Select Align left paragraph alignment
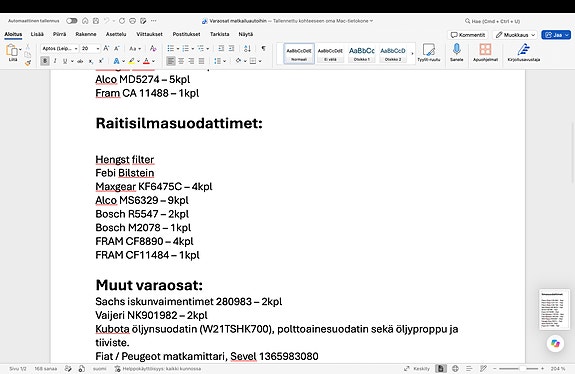Screen dimensions: 575x374 [171, 61]
